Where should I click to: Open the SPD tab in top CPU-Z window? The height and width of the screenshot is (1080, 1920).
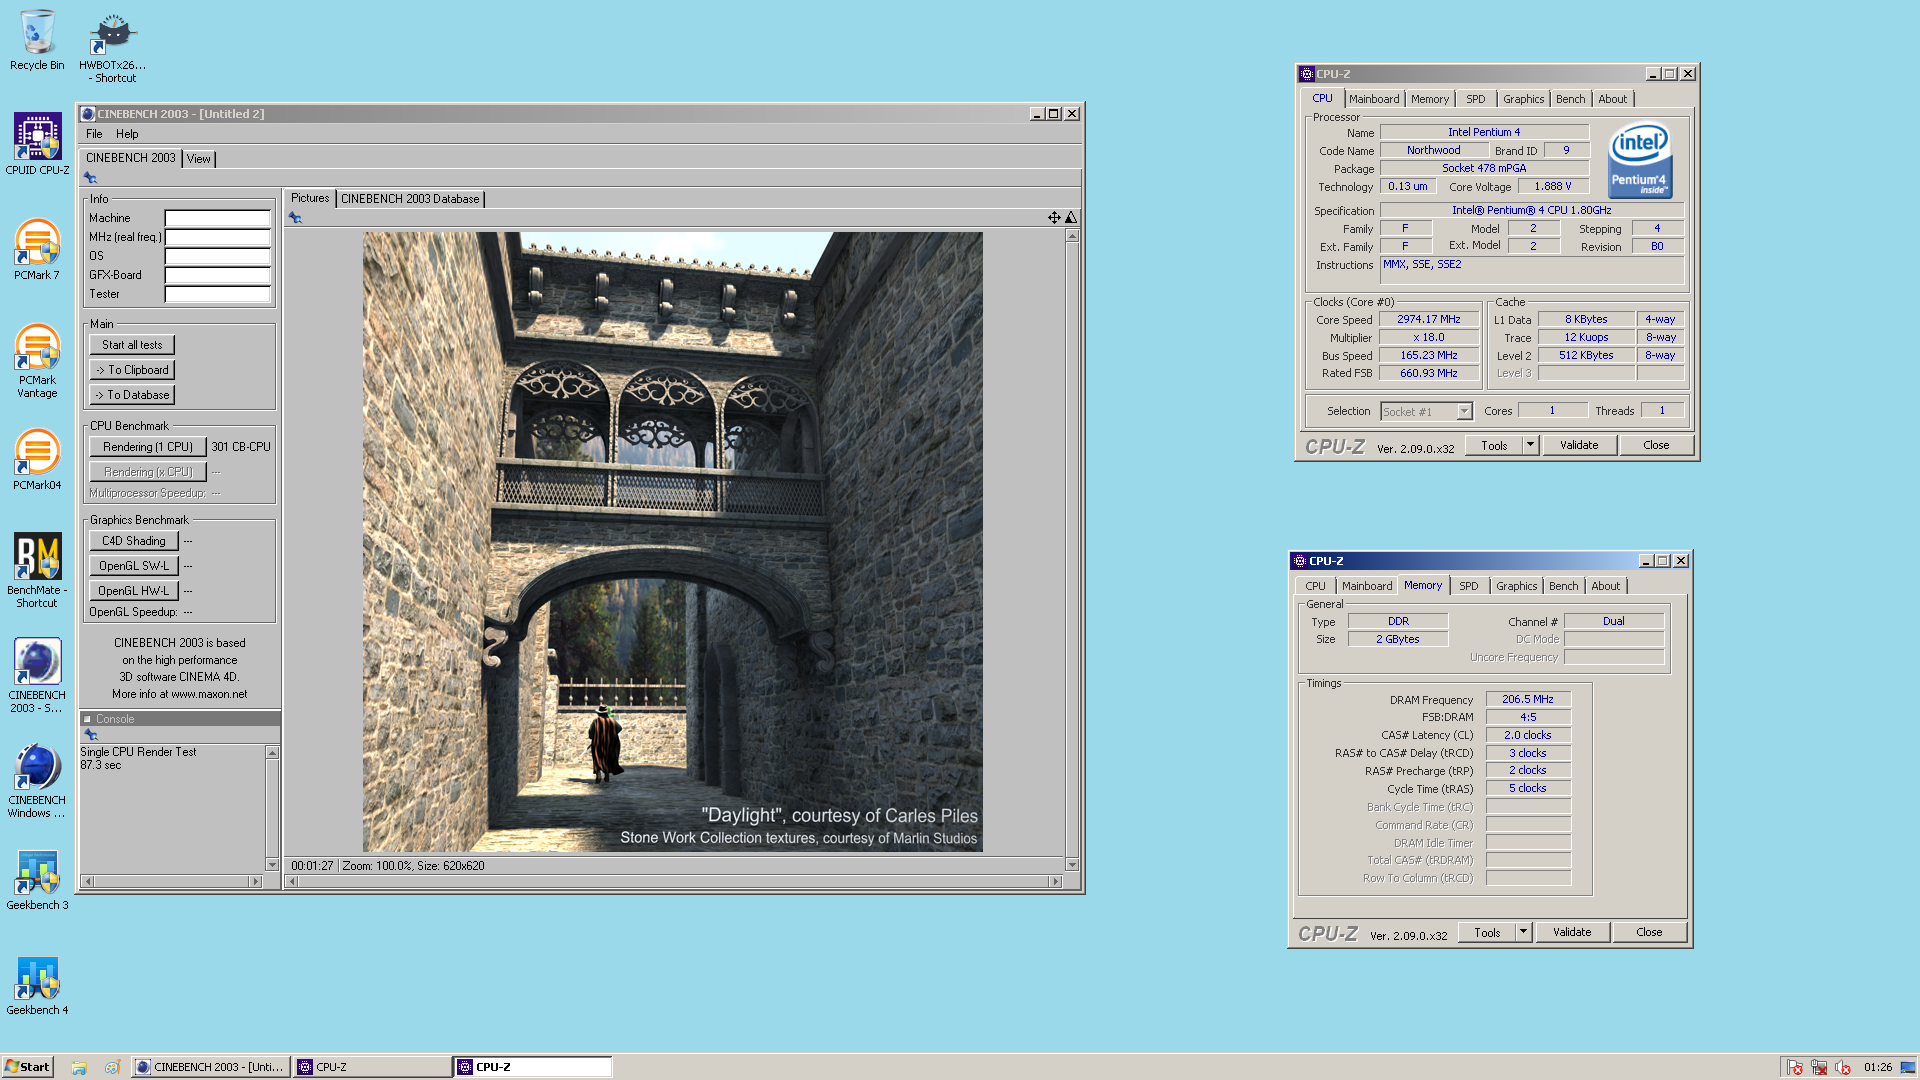pos(1476,99)
